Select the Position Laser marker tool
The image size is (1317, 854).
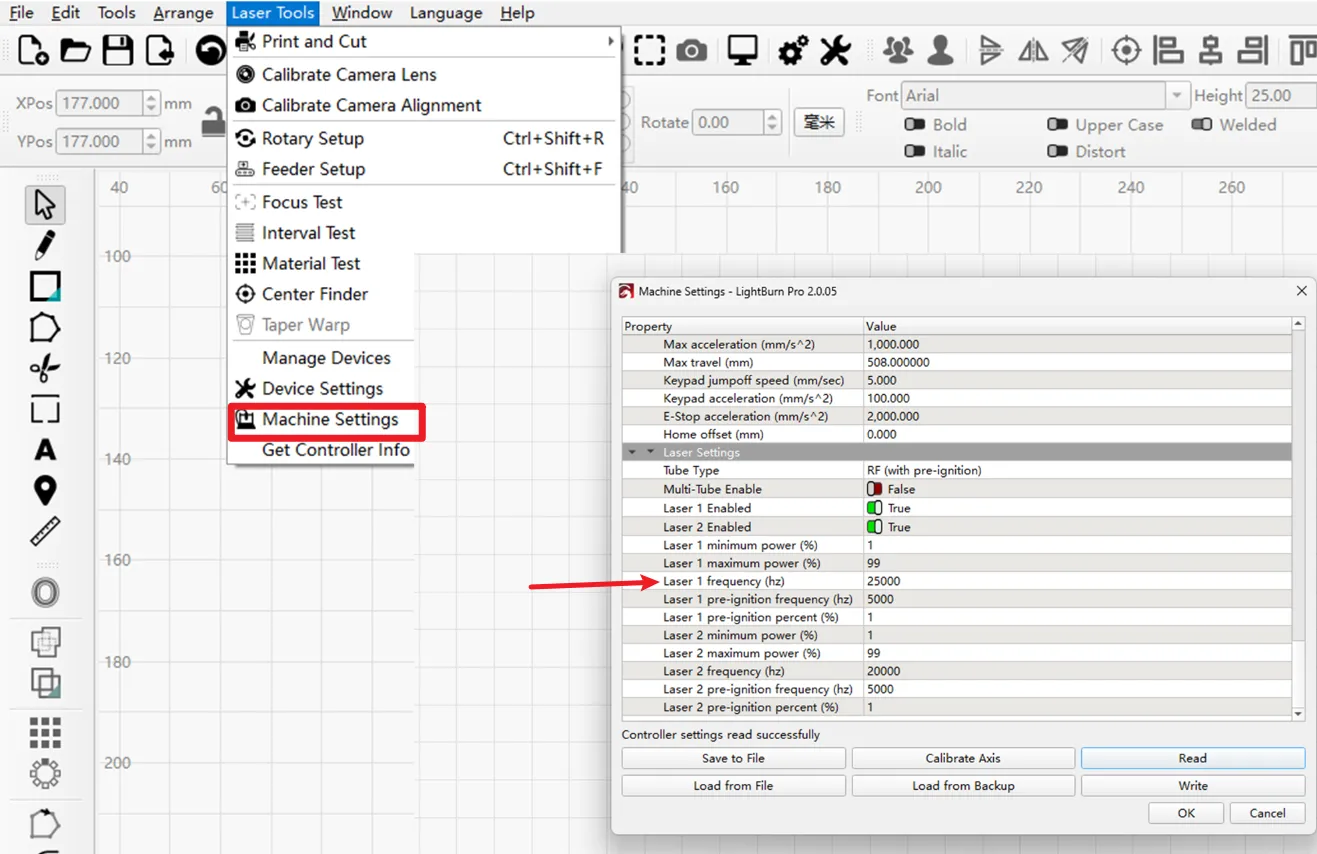click(45, 491)
